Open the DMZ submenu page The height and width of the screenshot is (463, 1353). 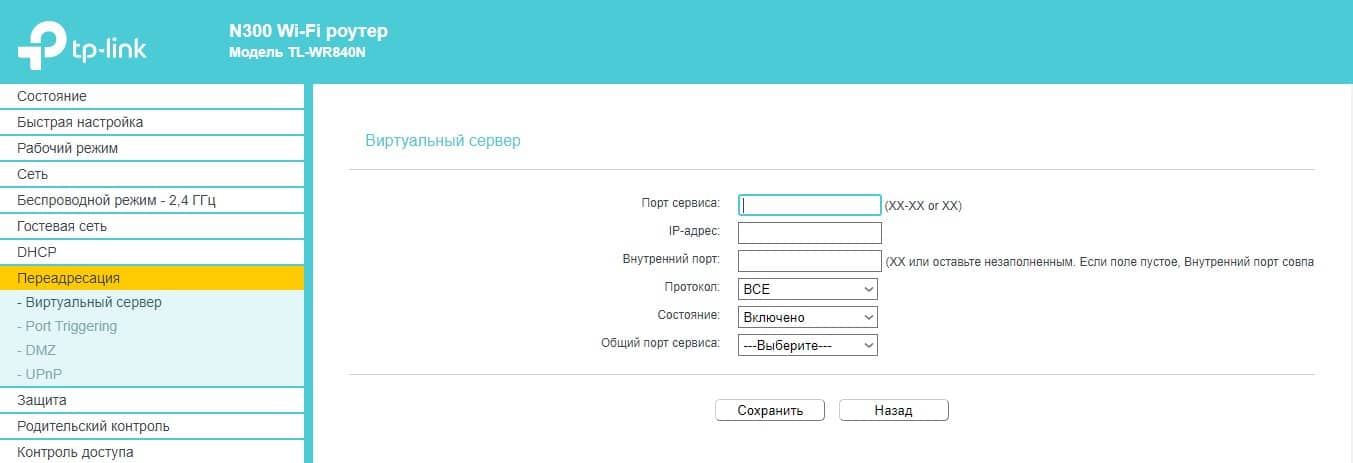pos(42,350)
